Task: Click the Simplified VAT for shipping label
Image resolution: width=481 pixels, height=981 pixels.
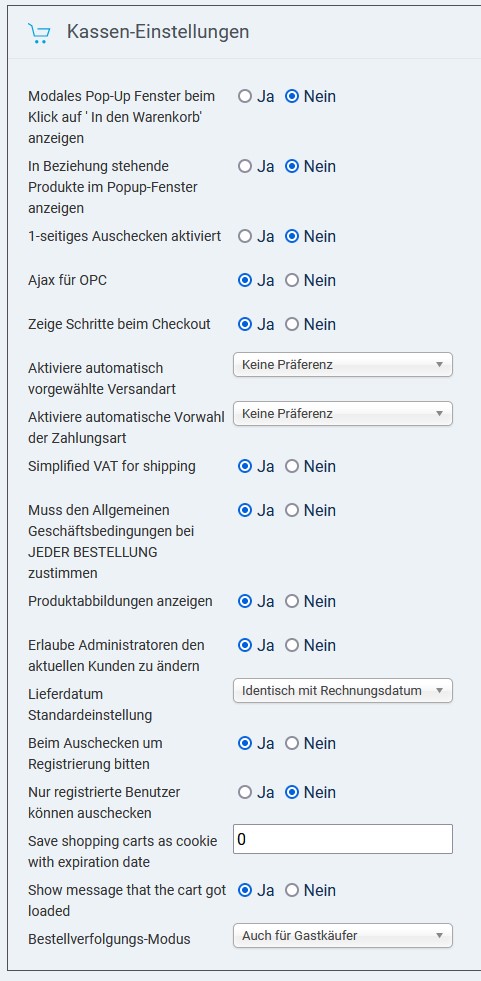Action: point(112,466)
